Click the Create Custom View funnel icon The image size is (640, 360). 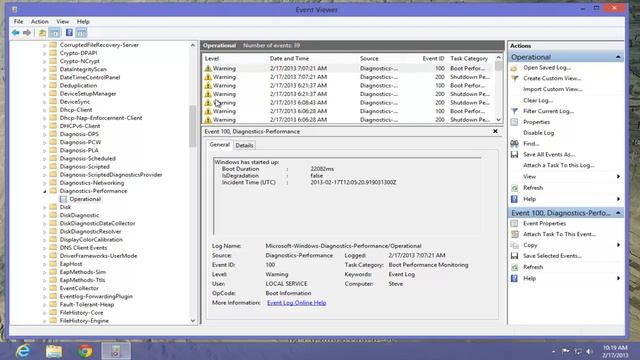tap(514, 78)
